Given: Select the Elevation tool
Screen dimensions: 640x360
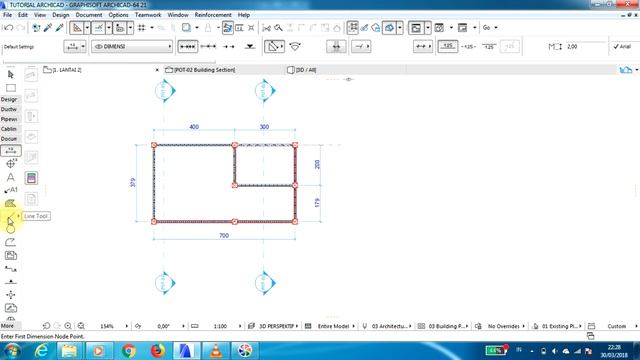Looking at the screenshot, I should [x=11, y=282].
